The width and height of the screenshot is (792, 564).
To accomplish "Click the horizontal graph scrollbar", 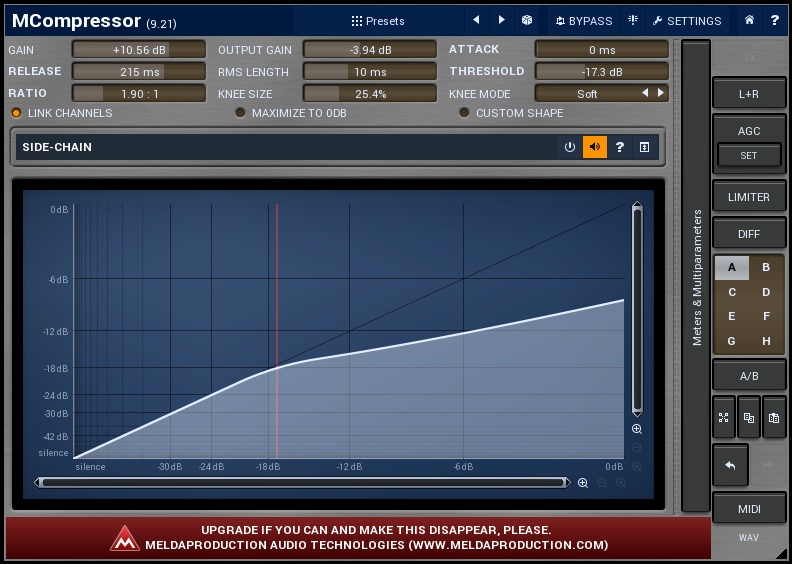I will [x=302, y=483].
